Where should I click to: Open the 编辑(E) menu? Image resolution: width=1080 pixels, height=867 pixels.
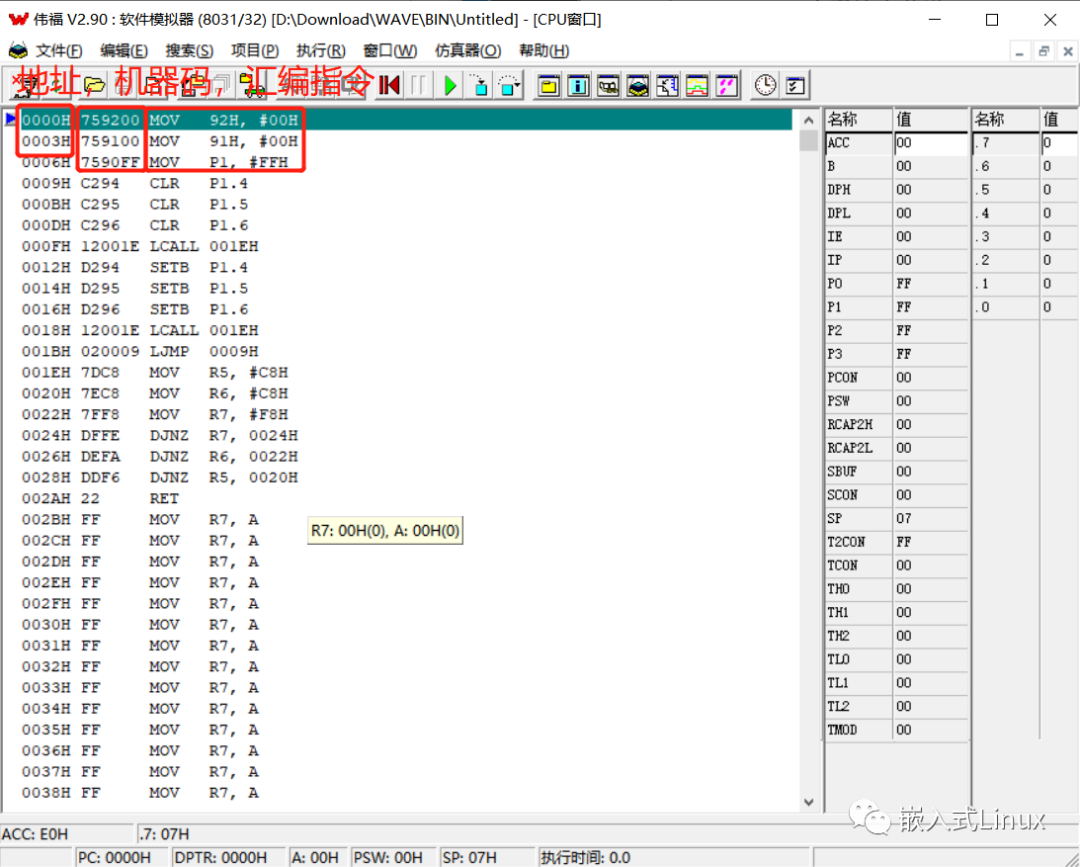(x=123, y=51)
